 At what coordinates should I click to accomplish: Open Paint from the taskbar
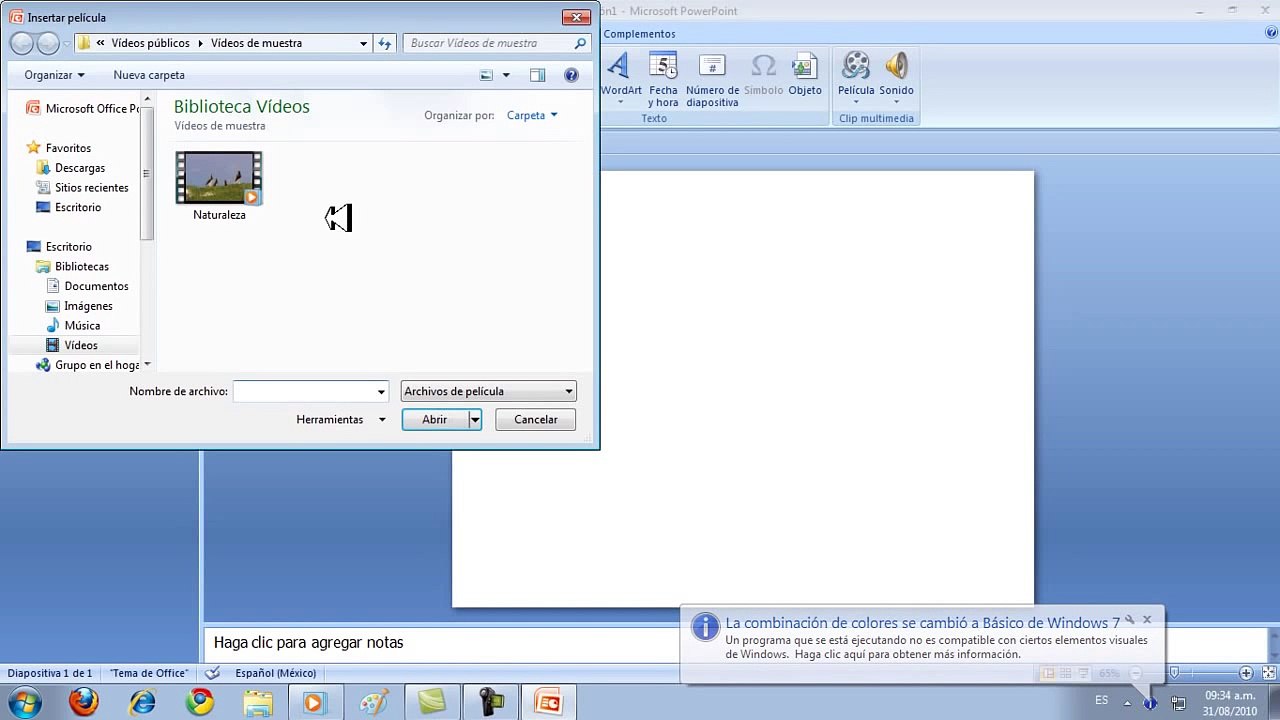tap(373, 703)
